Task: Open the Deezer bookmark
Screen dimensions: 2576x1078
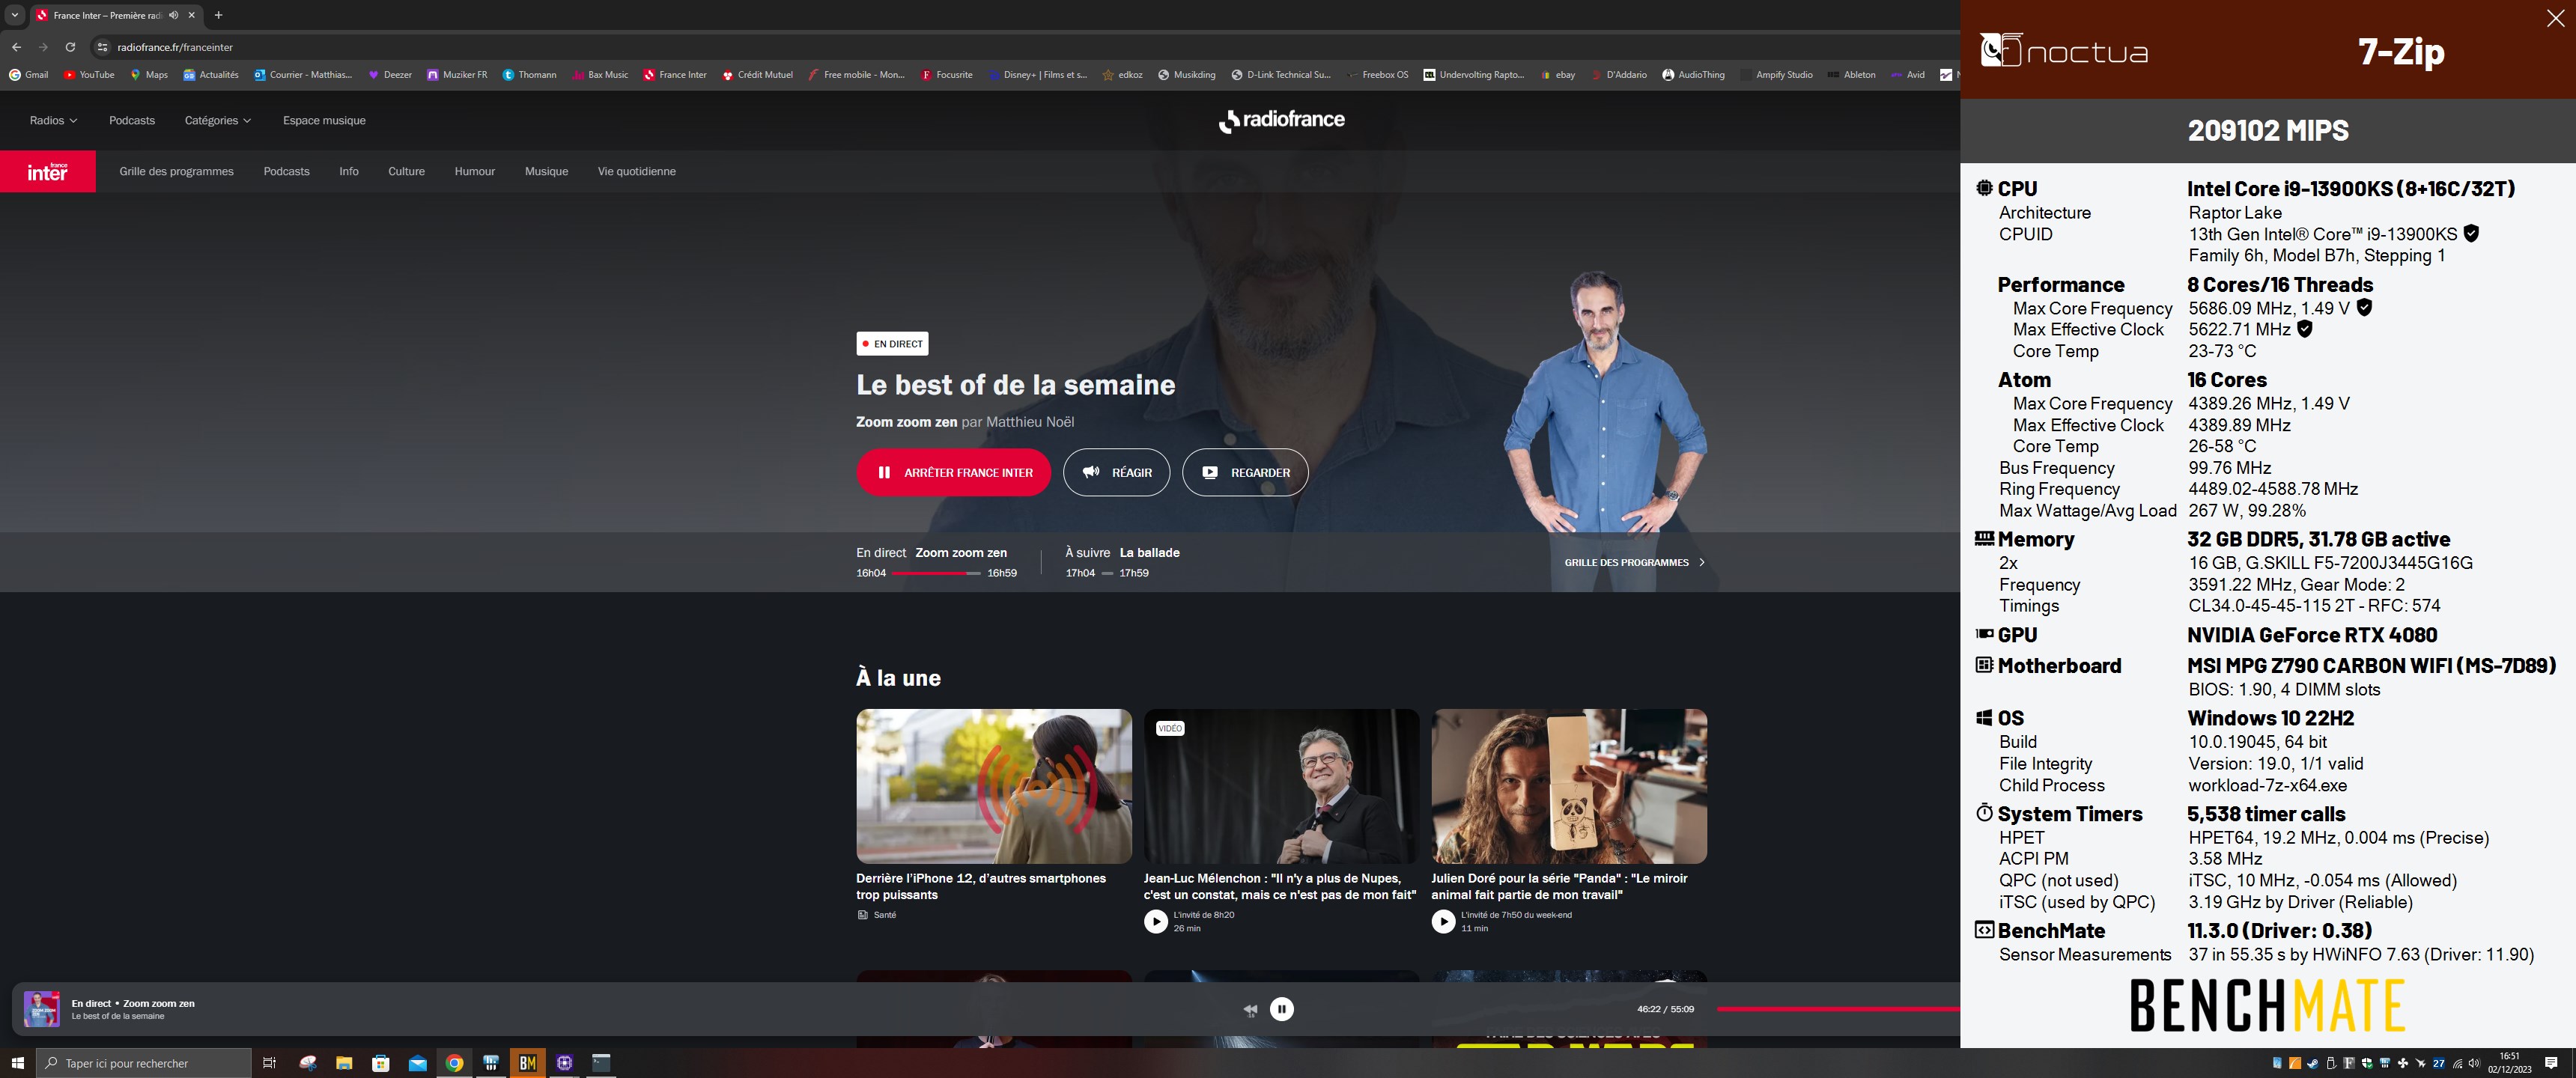Action: pos(389,75)
